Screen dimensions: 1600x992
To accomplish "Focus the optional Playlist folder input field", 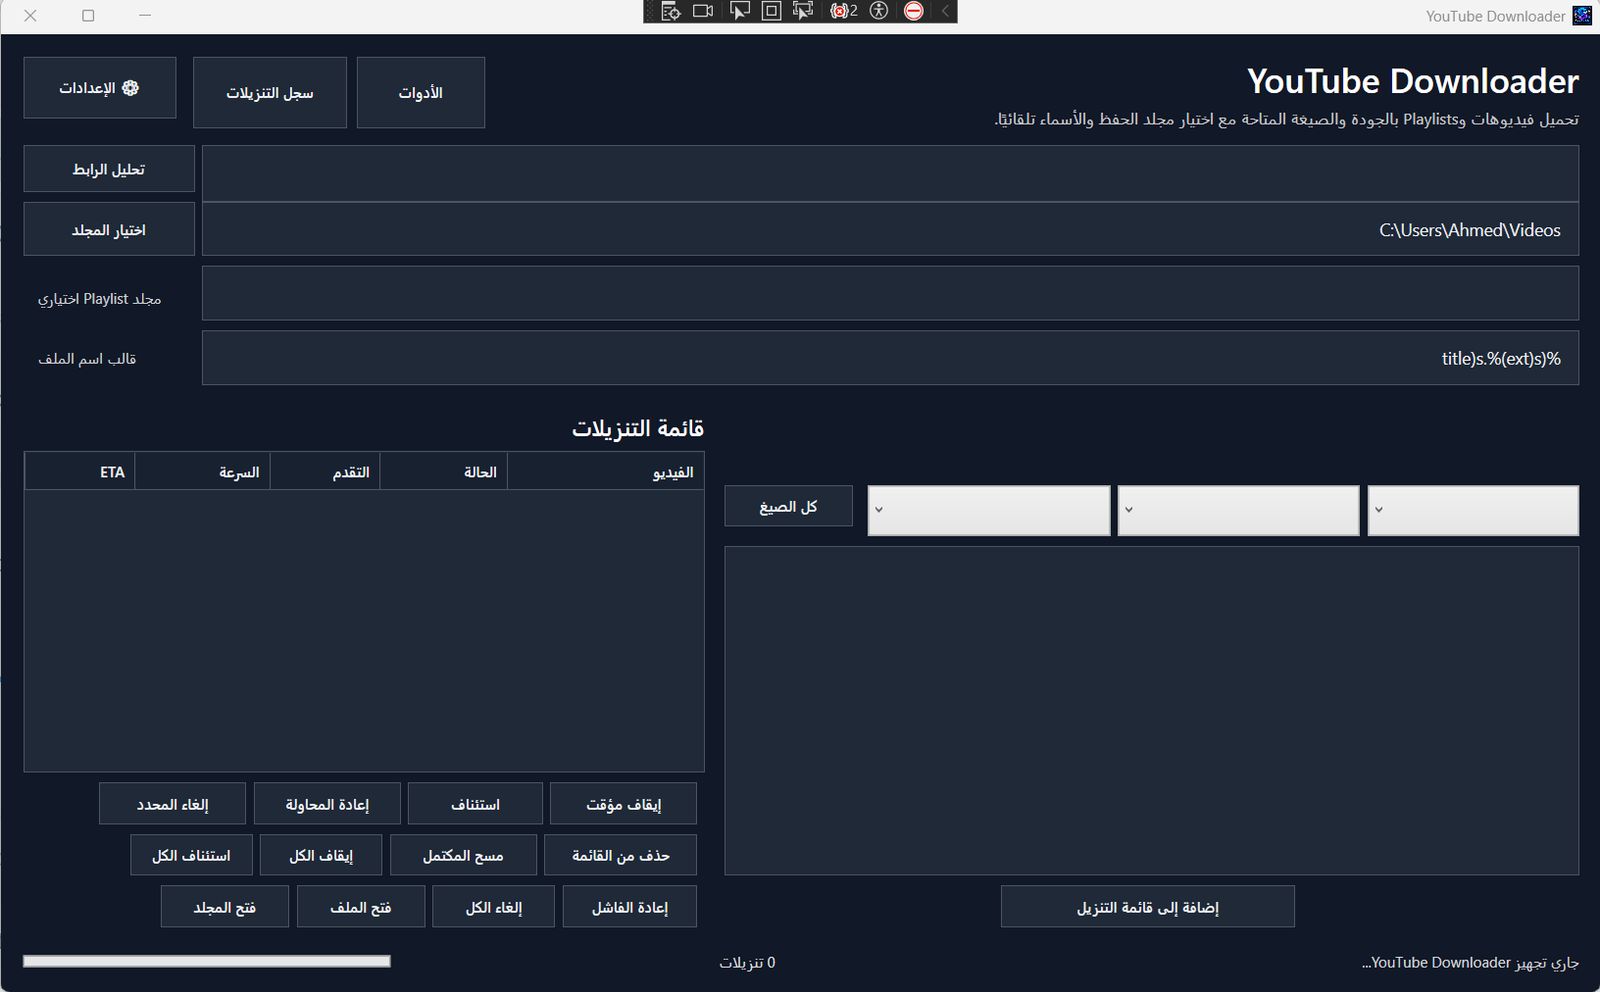I will (890, 293).
